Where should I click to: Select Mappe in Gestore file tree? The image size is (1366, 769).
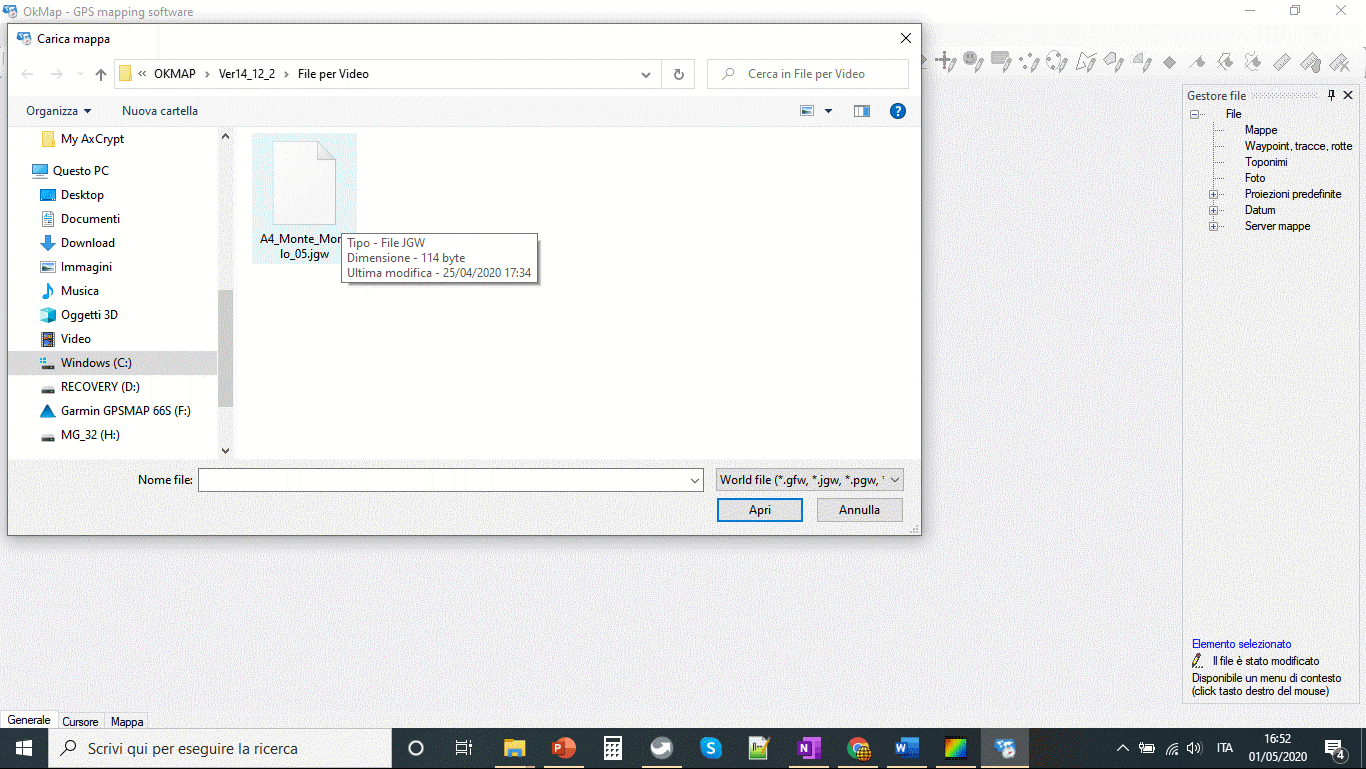1261,130
